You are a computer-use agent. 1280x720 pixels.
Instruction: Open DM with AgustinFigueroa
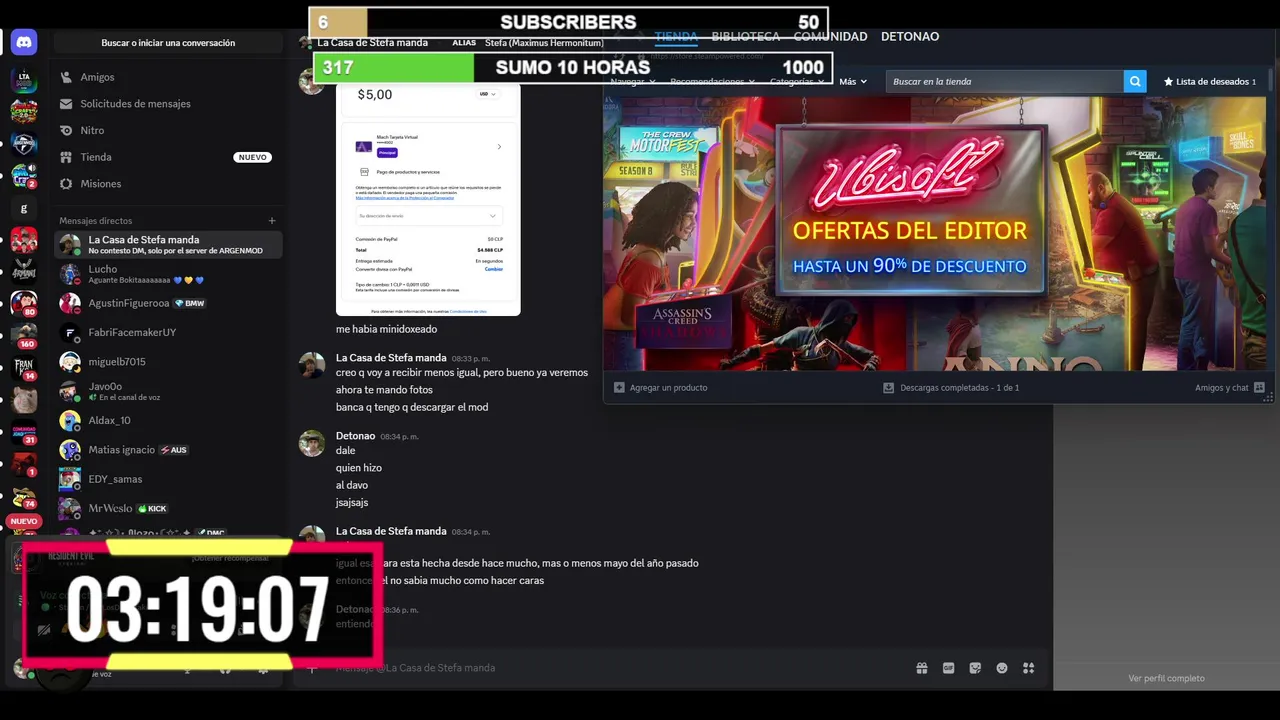click(168, 303)
